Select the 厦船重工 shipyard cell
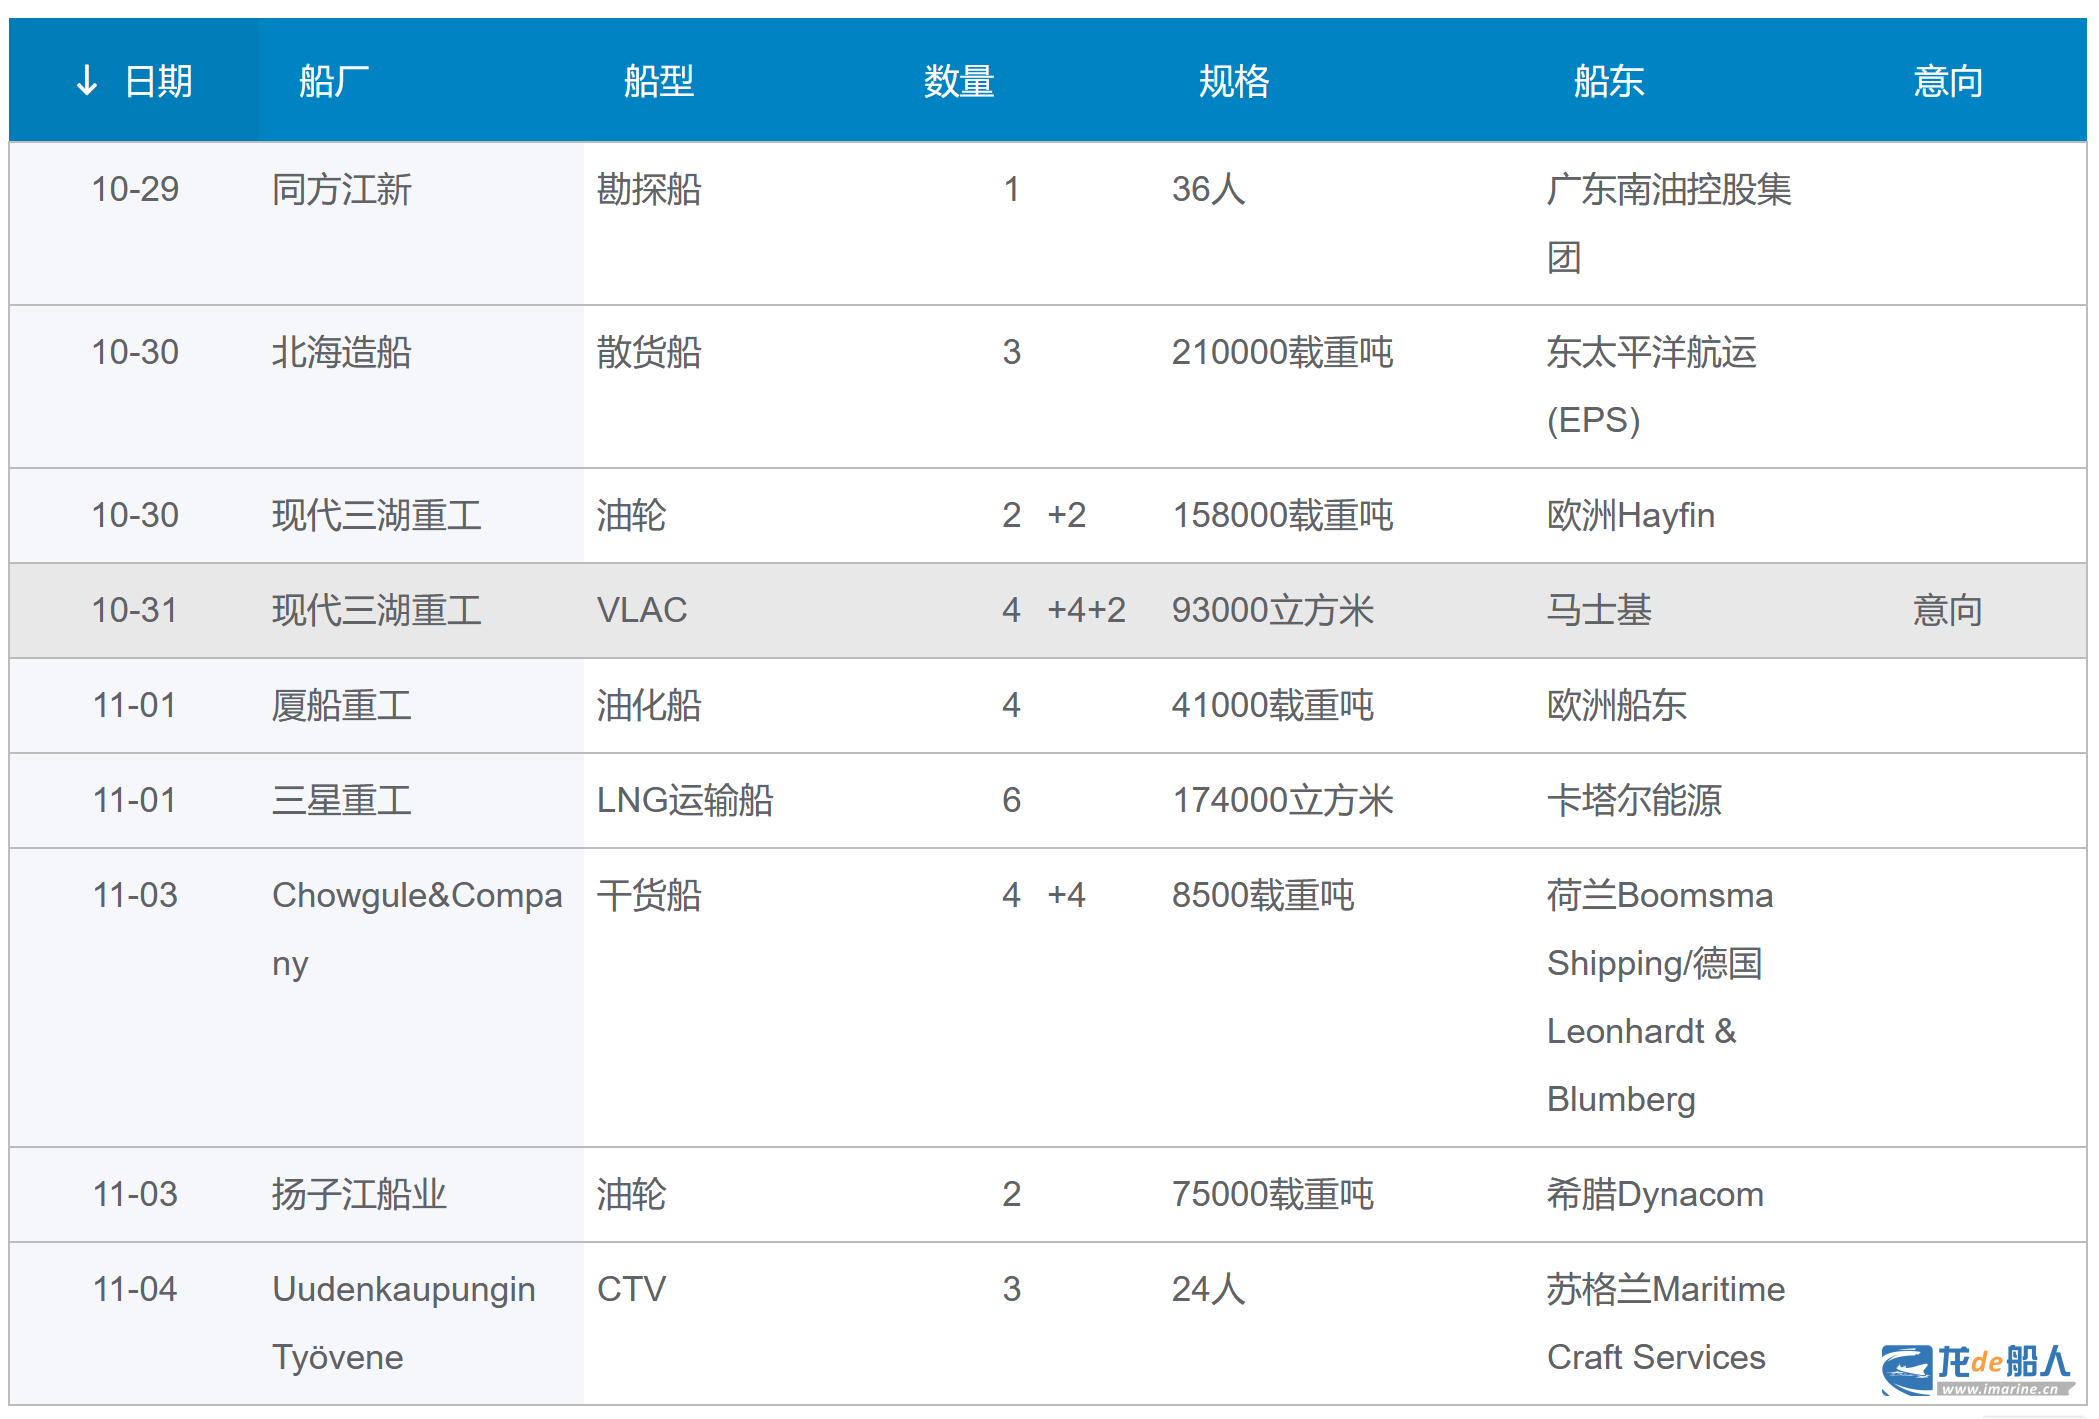Screen dimensions: 2099x1419 coord(342,705)
